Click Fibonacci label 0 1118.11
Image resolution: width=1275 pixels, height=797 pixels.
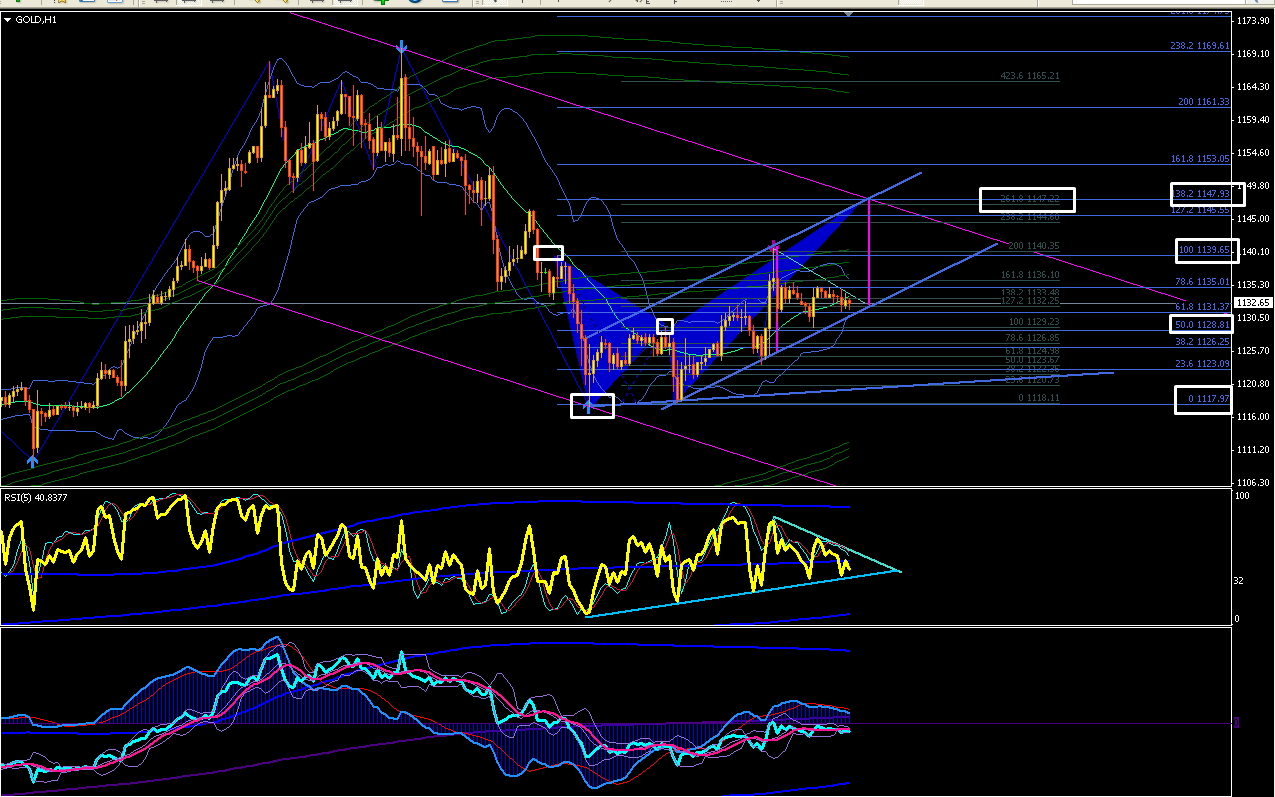pyautogui.click(x=1038, y=398)
